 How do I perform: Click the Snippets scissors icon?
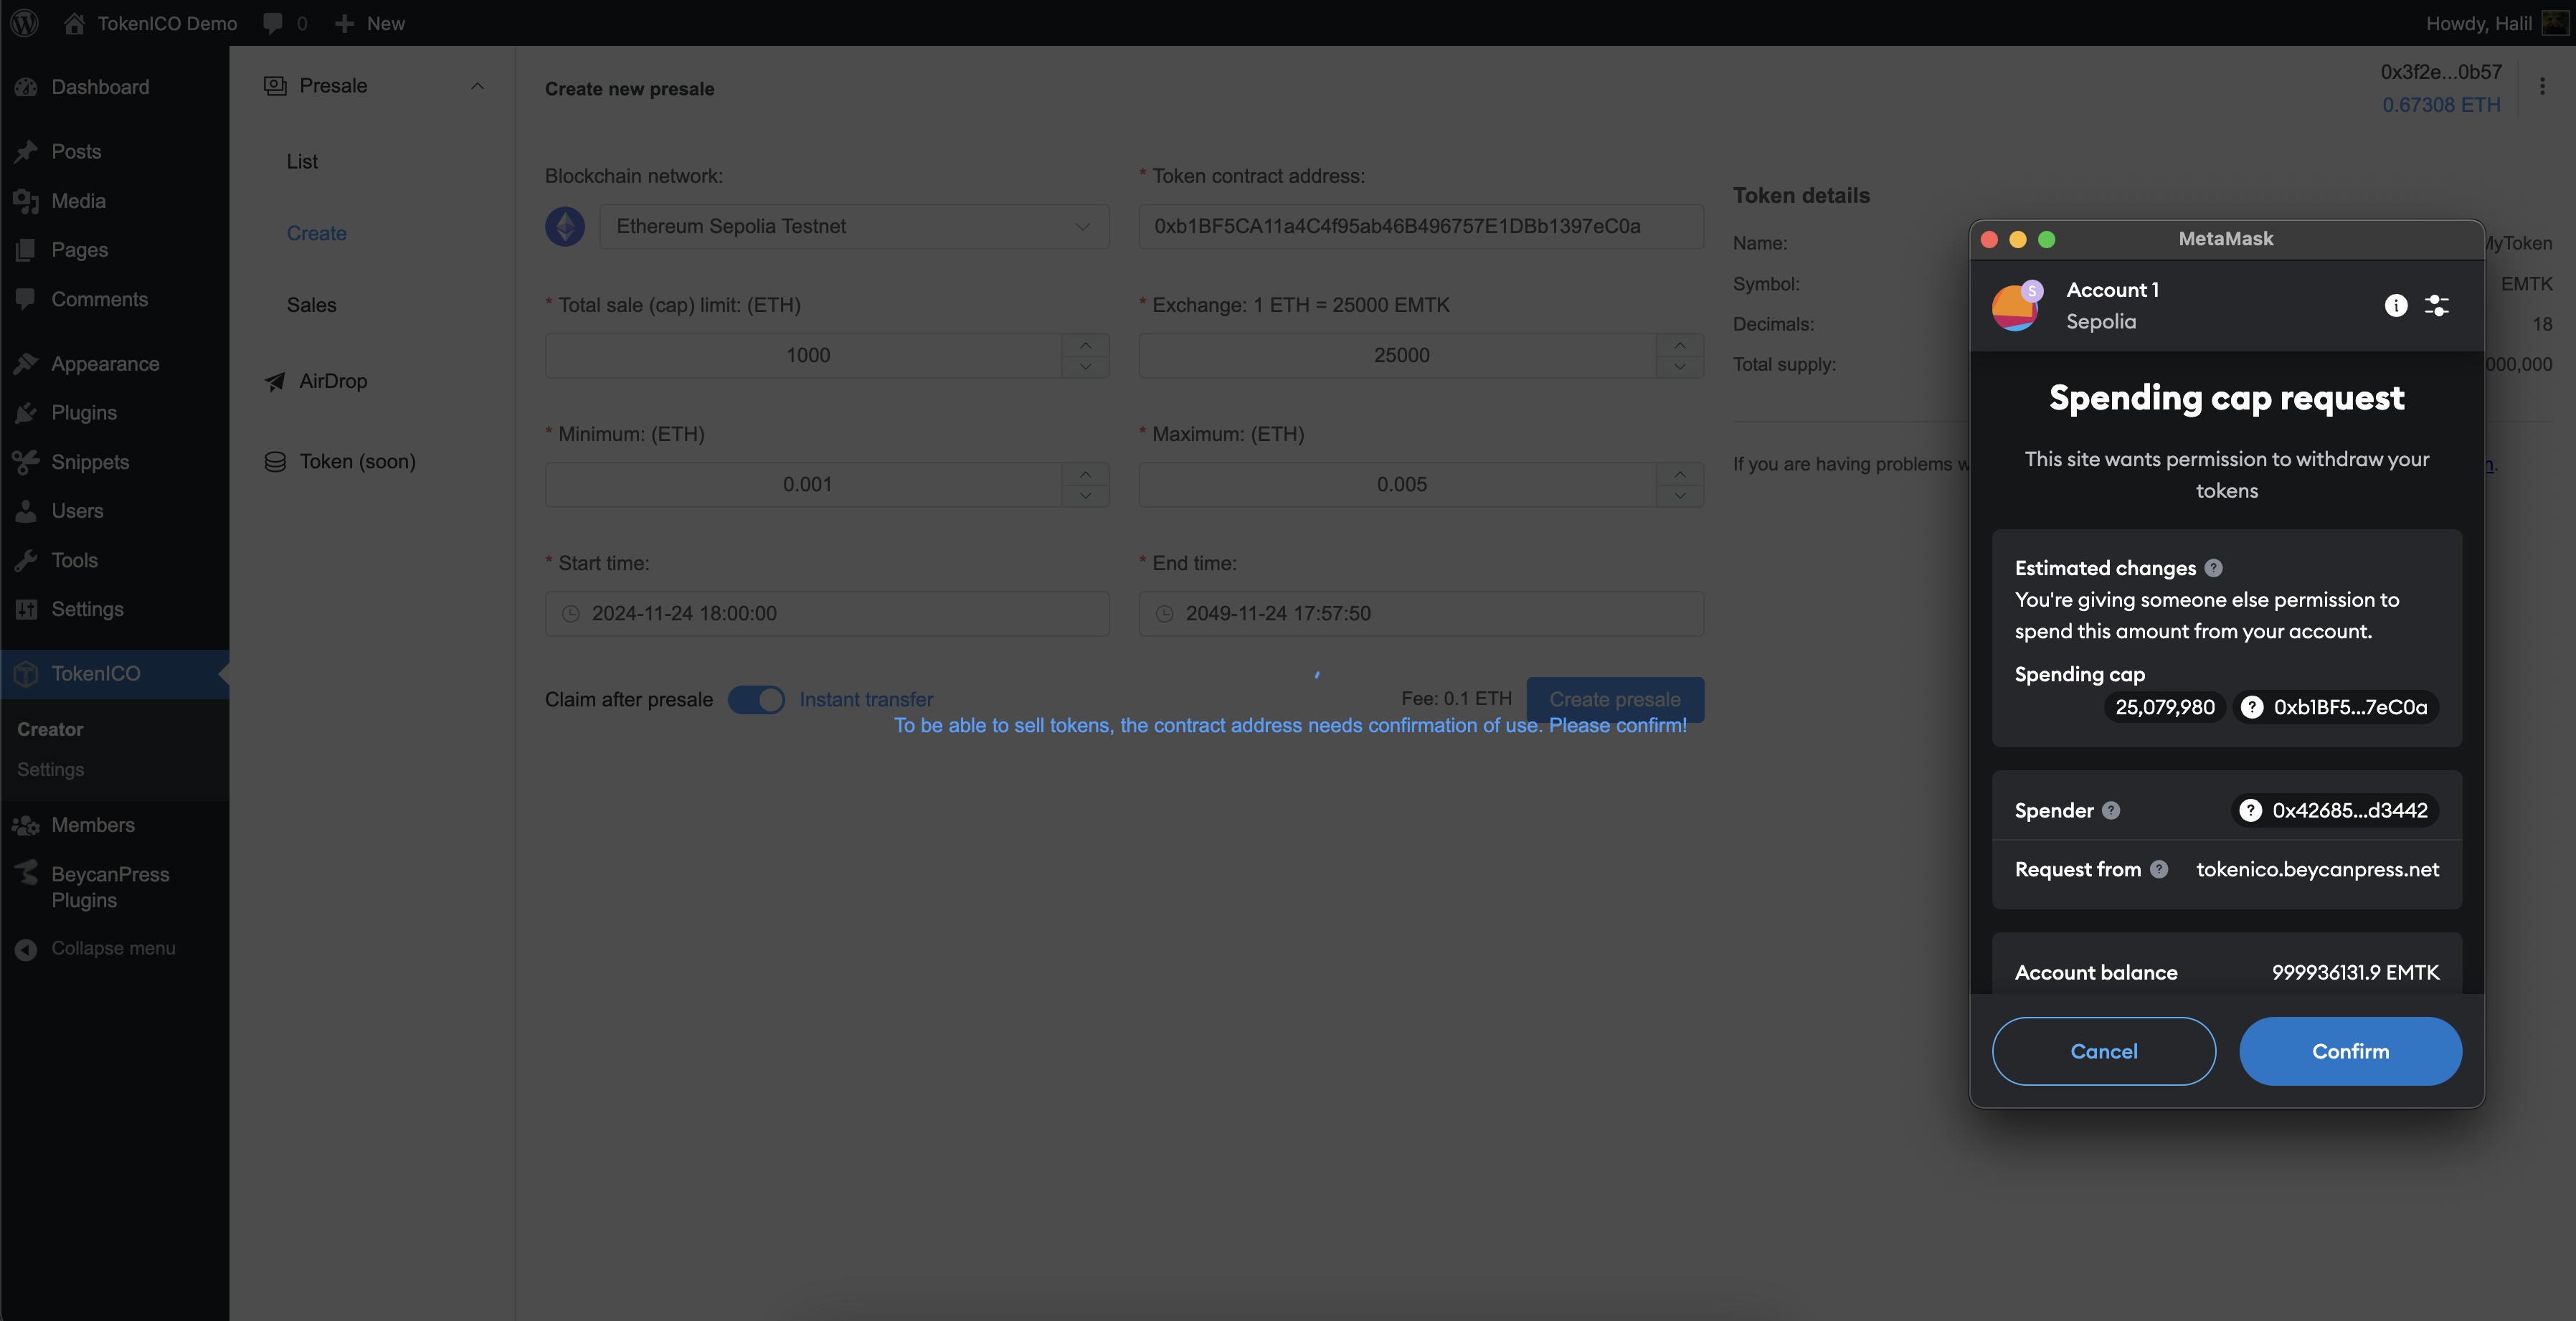(x=26, y=462)
